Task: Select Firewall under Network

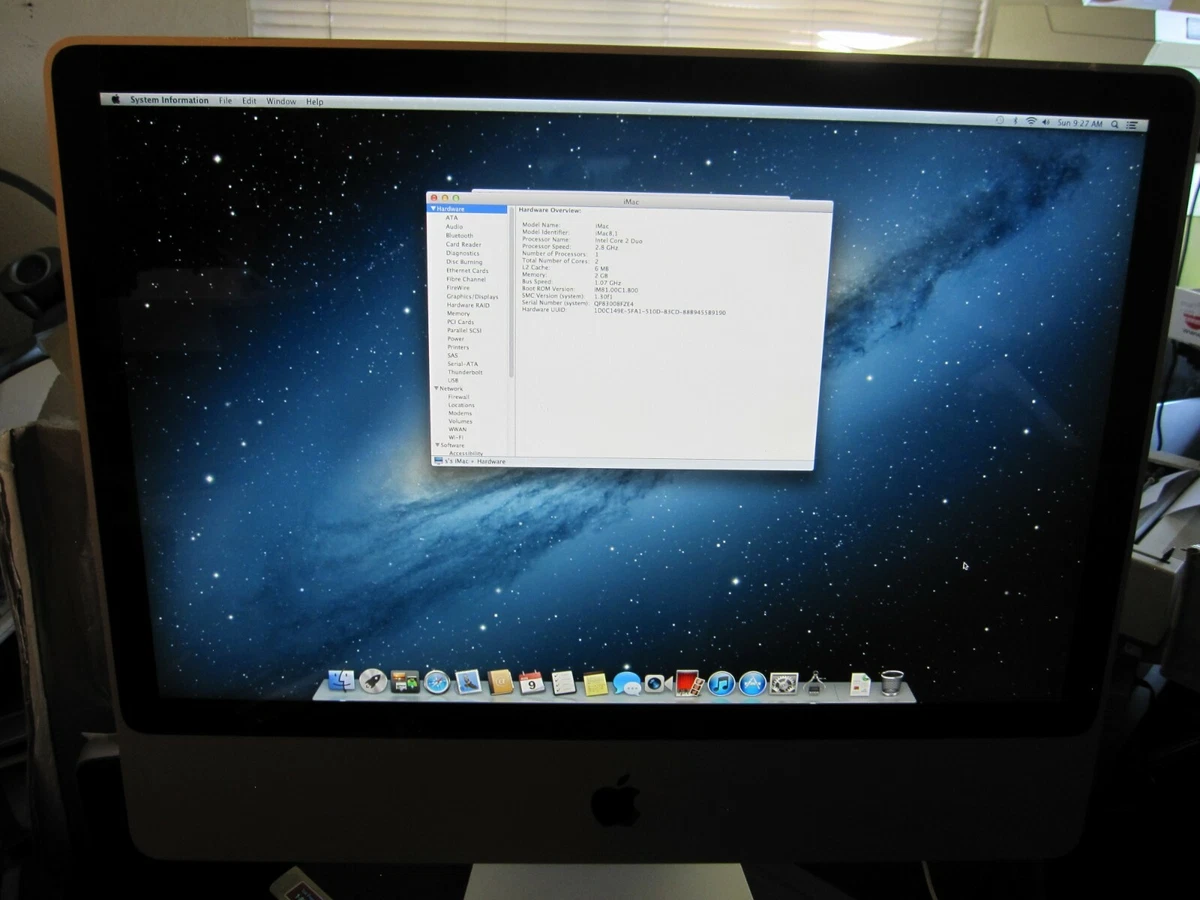Action: pos(459,397)
